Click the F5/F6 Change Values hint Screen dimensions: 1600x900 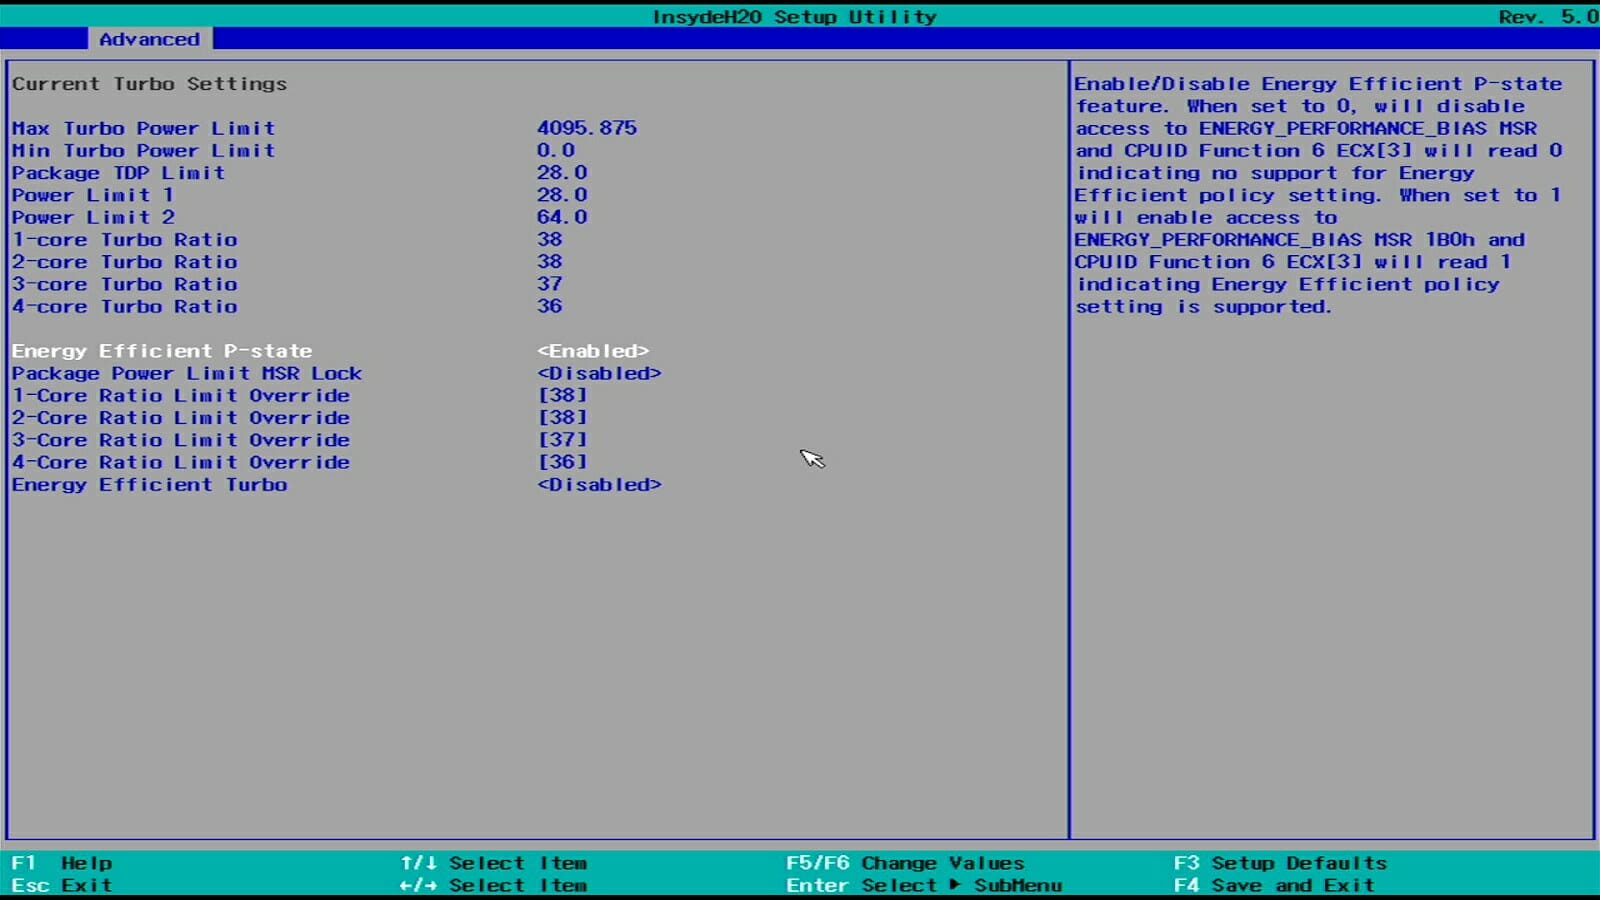pos(905,862)
